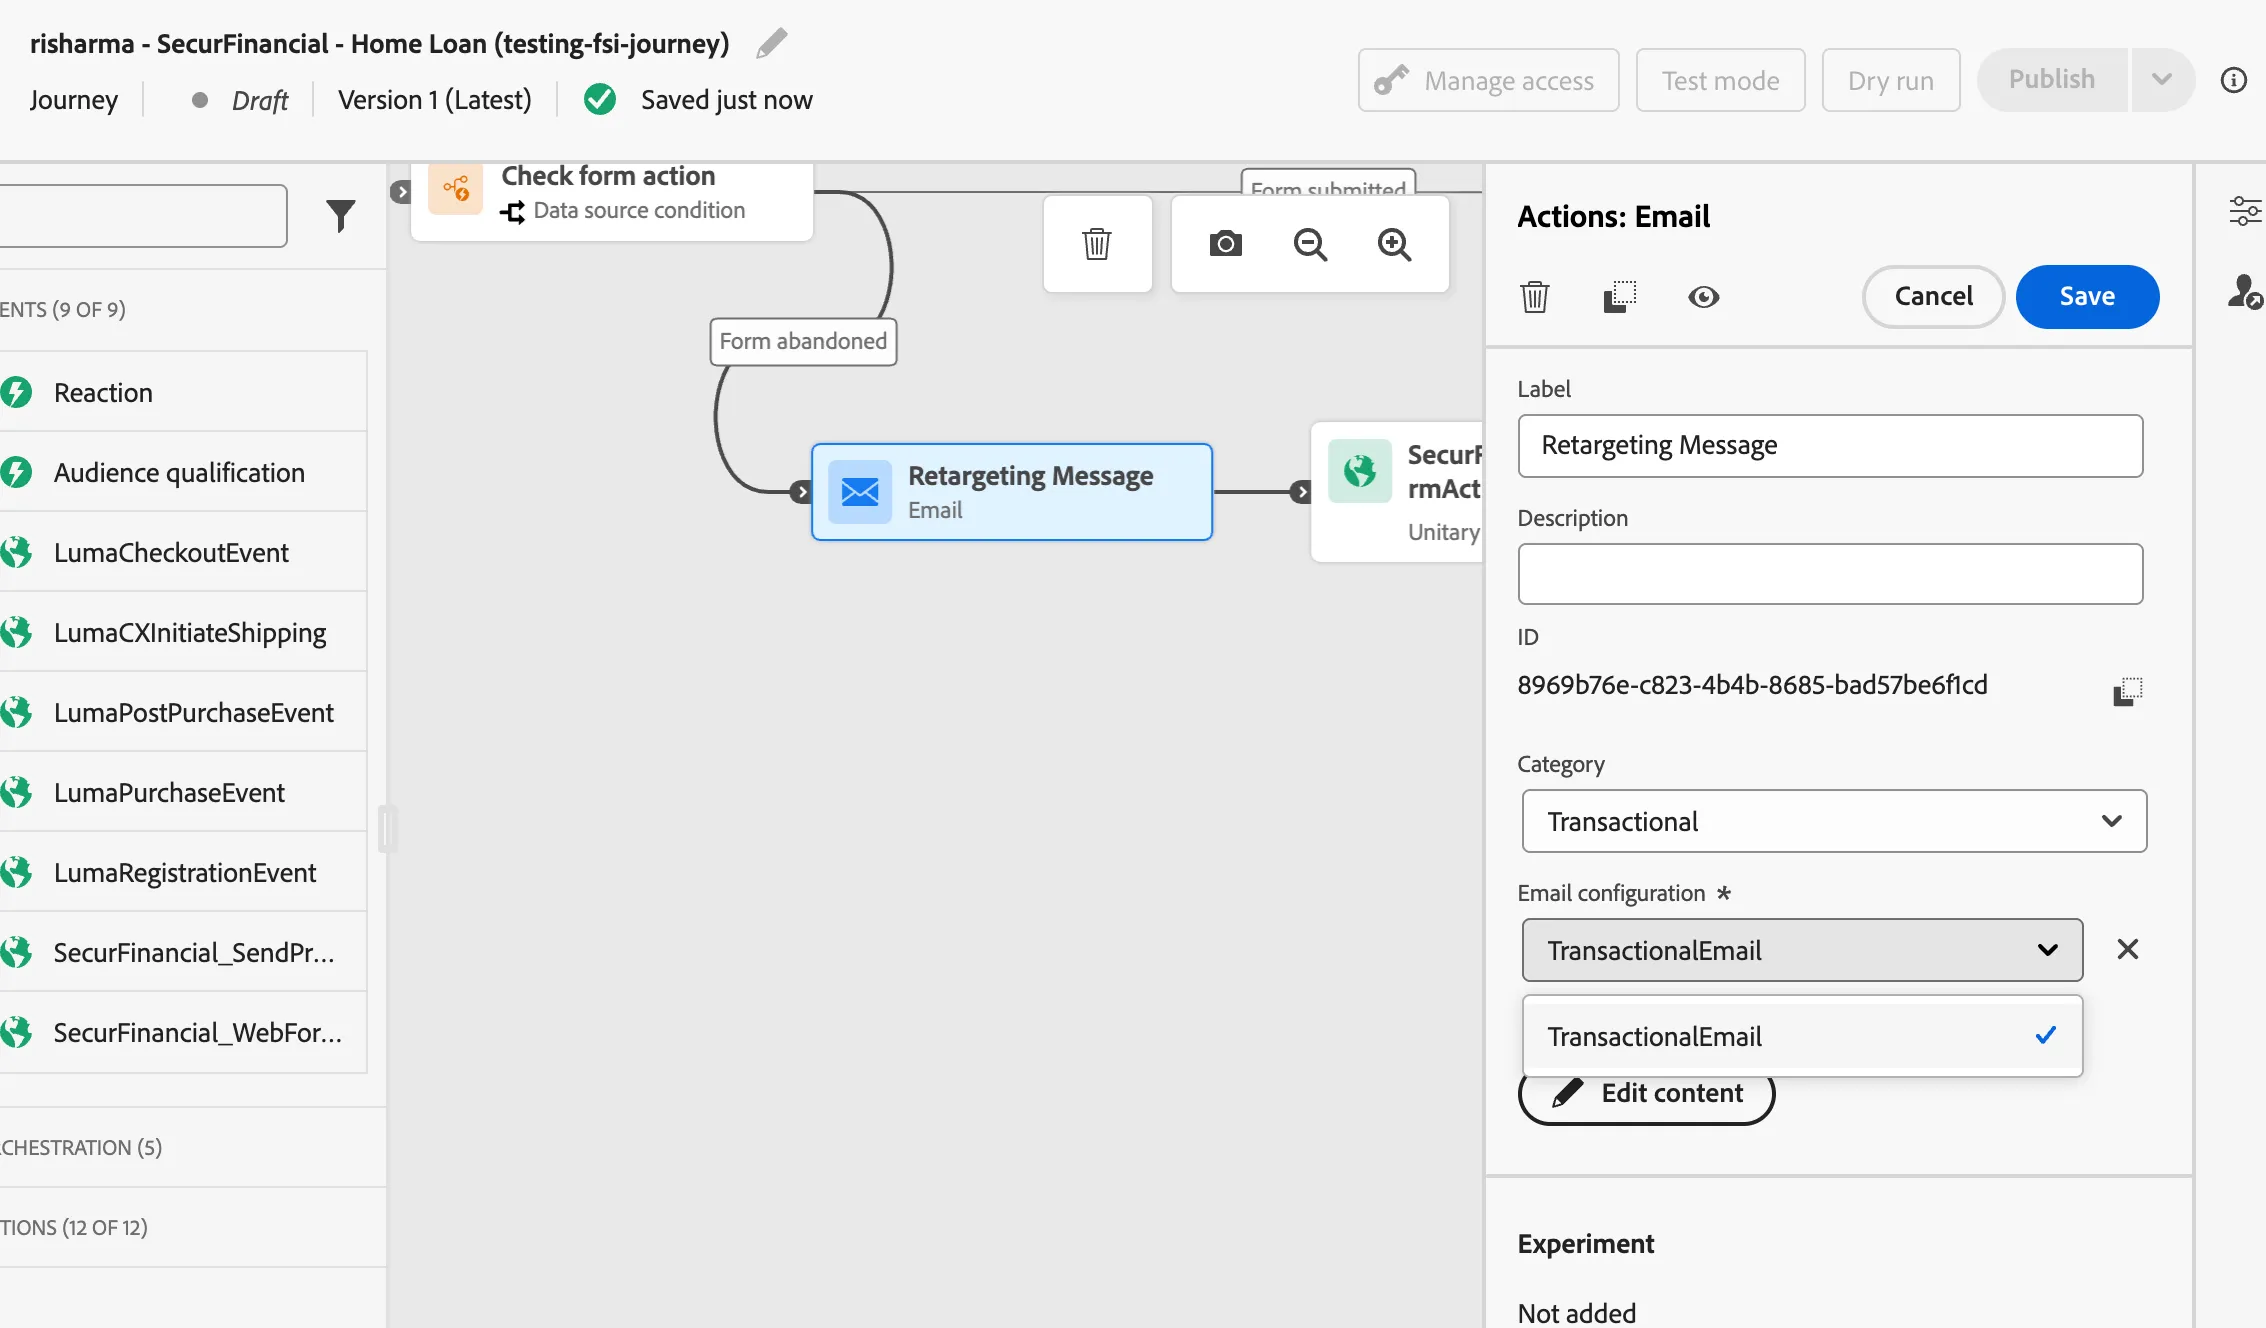The height and width of the screenshot is (1328, 2266).
Task: Click the Publish button
Action: pyautogui.click(x=2052, y=80)
